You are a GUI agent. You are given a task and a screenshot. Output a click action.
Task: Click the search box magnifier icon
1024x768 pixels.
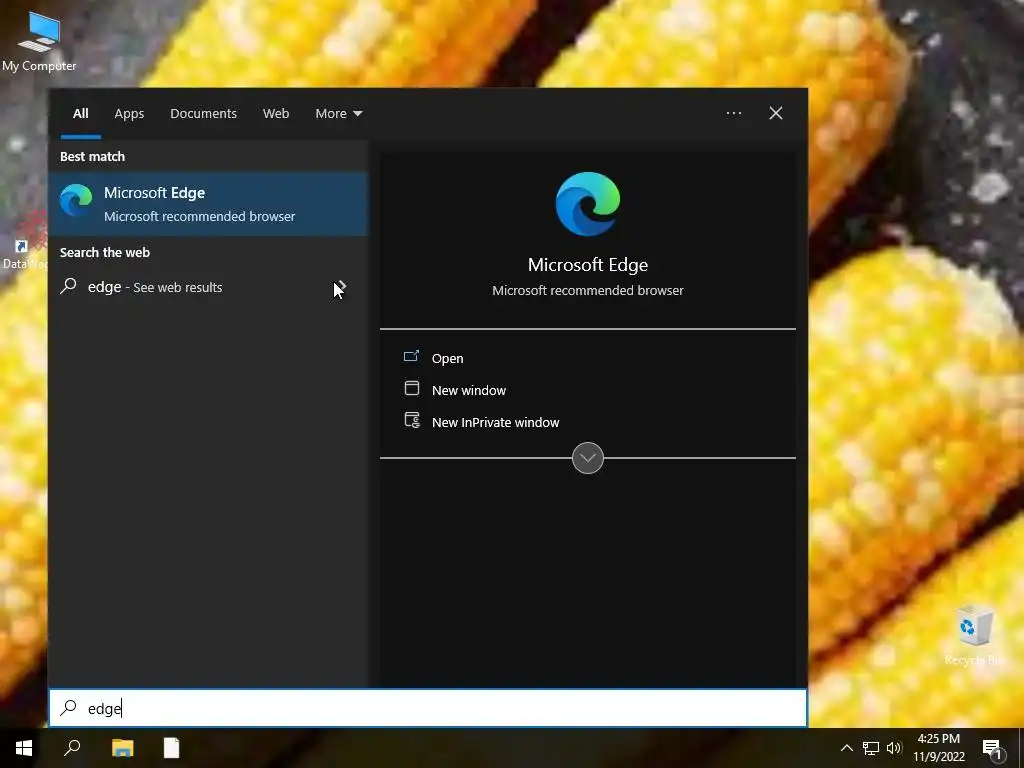(x=69, y=708)
